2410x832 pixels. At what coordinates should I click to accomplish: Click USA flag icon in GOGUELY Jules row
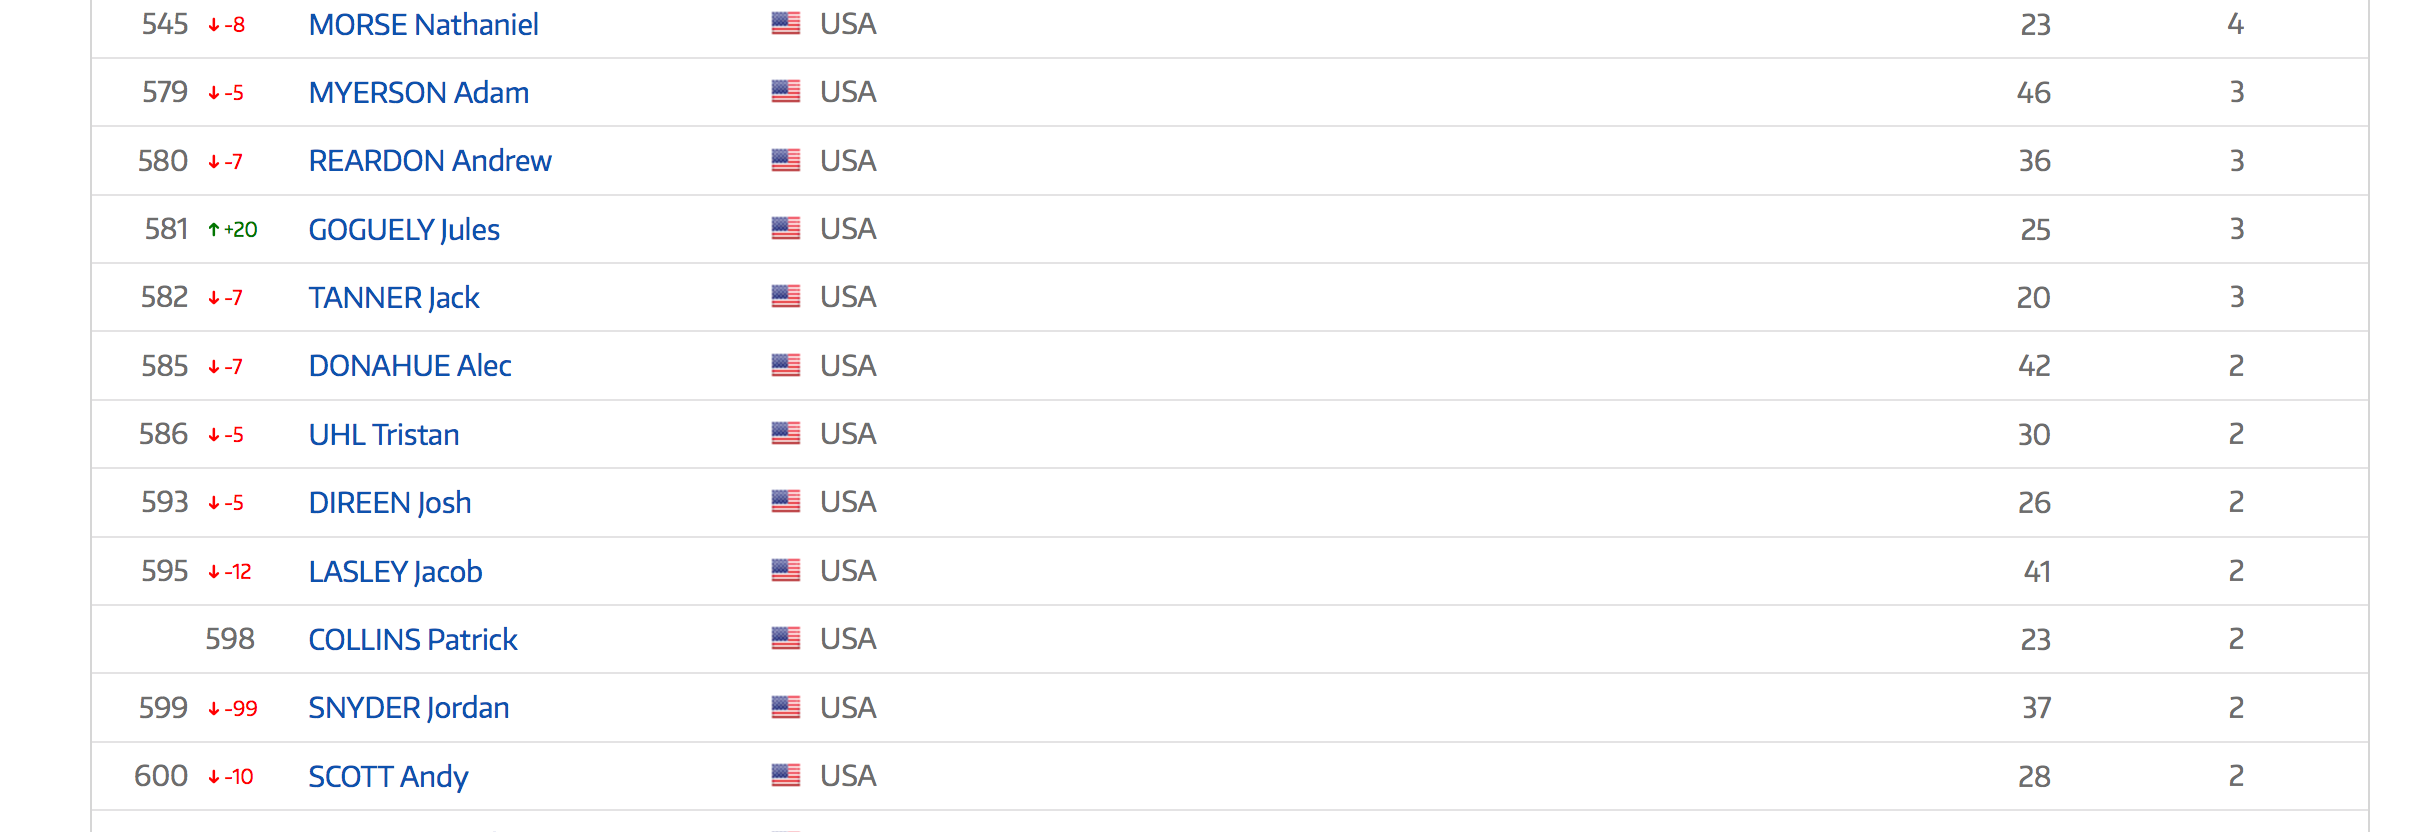click(786, 228)
